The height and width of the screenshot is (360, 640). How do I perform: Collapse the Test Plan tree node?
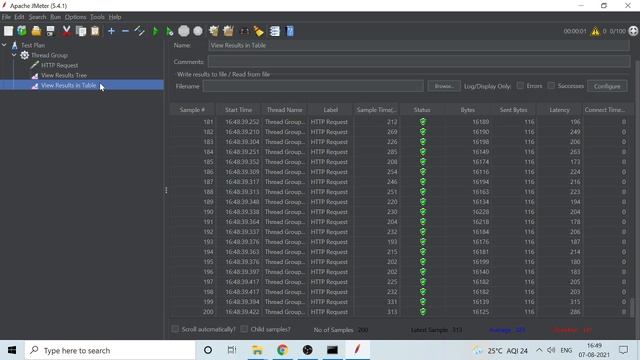click(x=4, y=45)
